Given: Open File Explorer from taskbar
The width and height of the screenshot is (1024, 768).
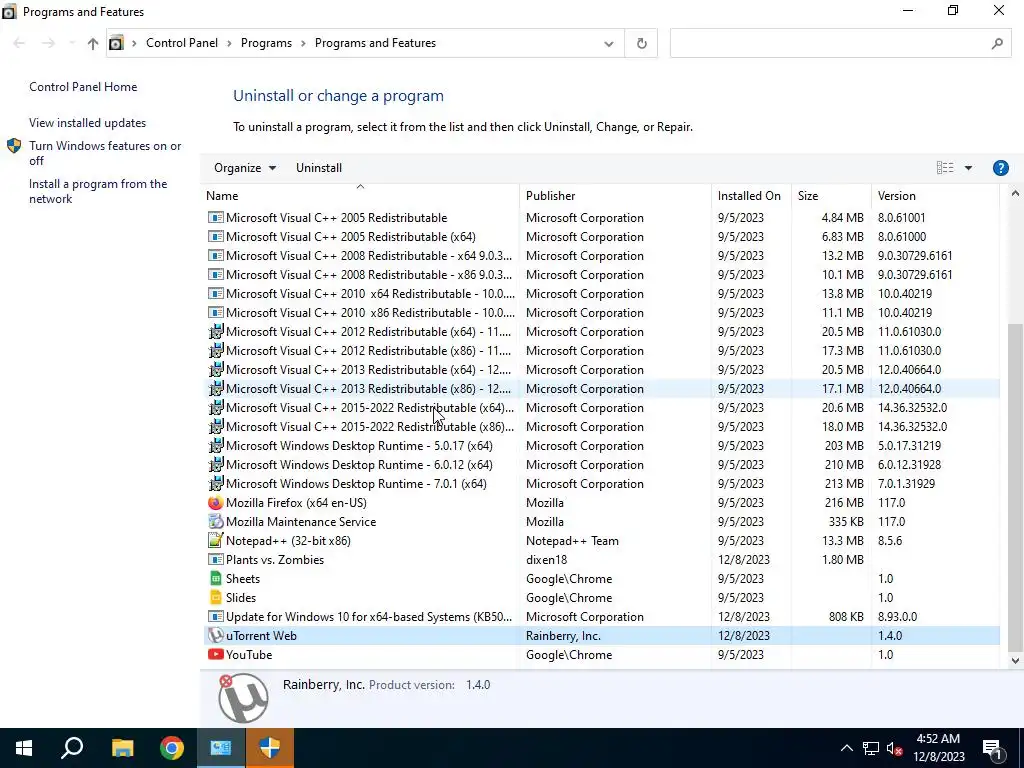Looking at the screenshot, I should (122, 748).
